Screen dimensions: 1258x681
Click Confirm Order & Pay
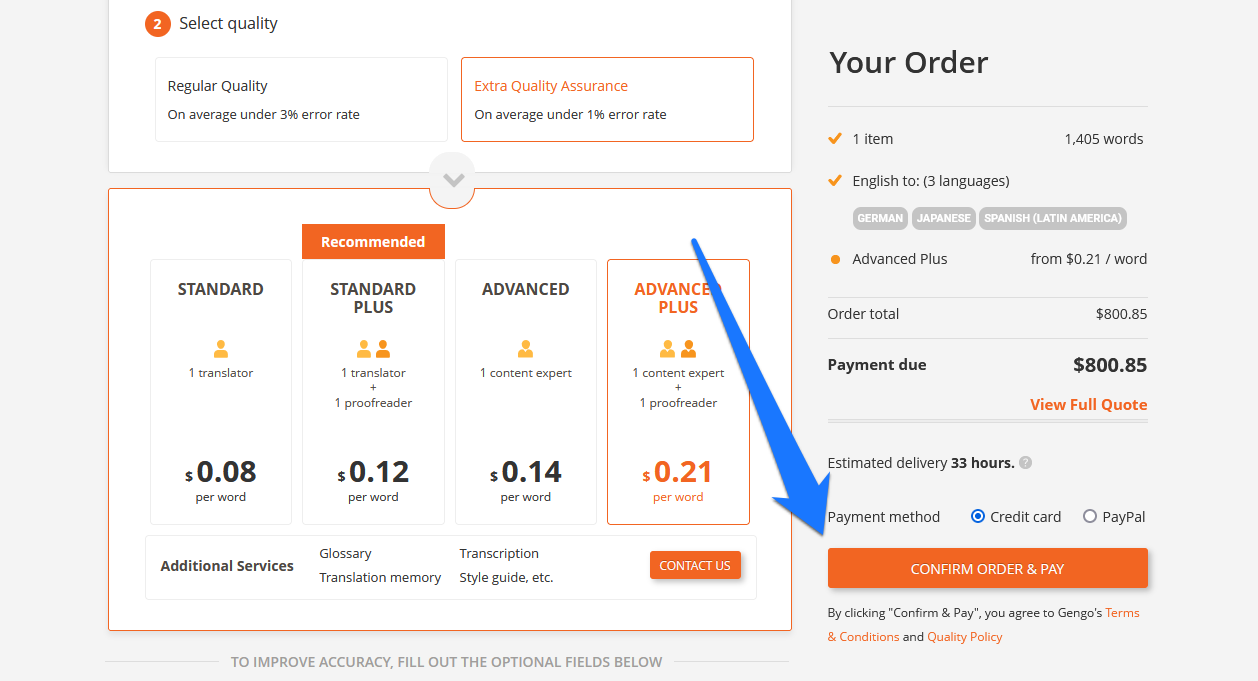point(987,568)
